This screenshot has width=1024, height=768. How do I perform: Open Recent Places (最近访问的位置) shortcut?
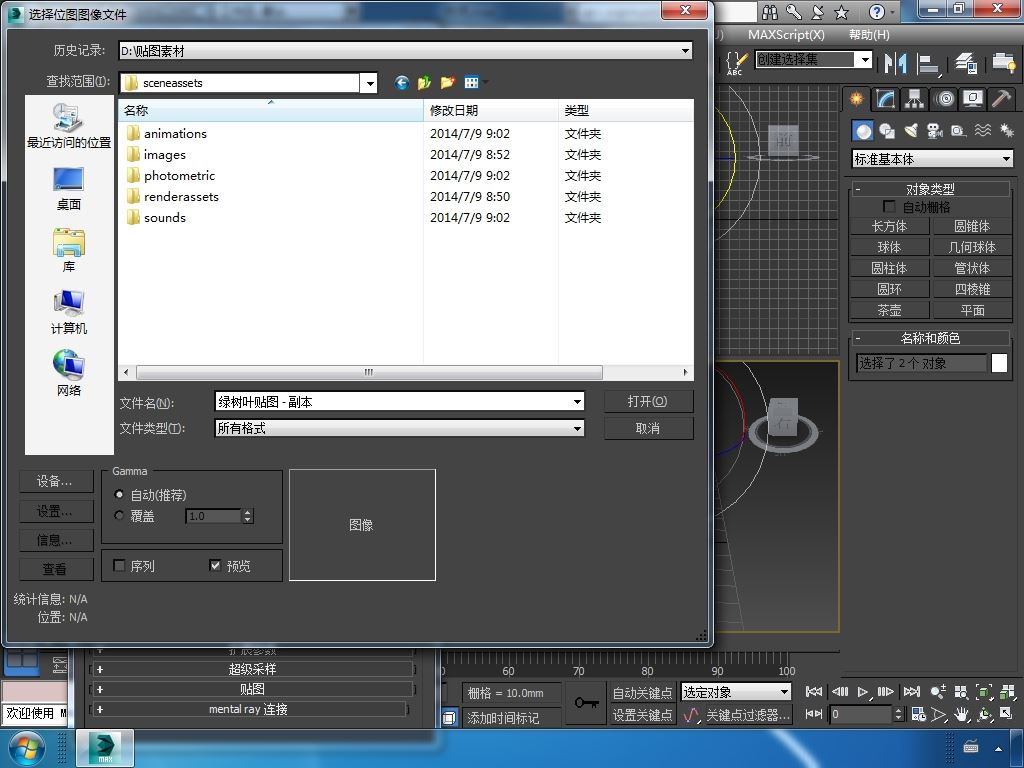click(69, 127)
